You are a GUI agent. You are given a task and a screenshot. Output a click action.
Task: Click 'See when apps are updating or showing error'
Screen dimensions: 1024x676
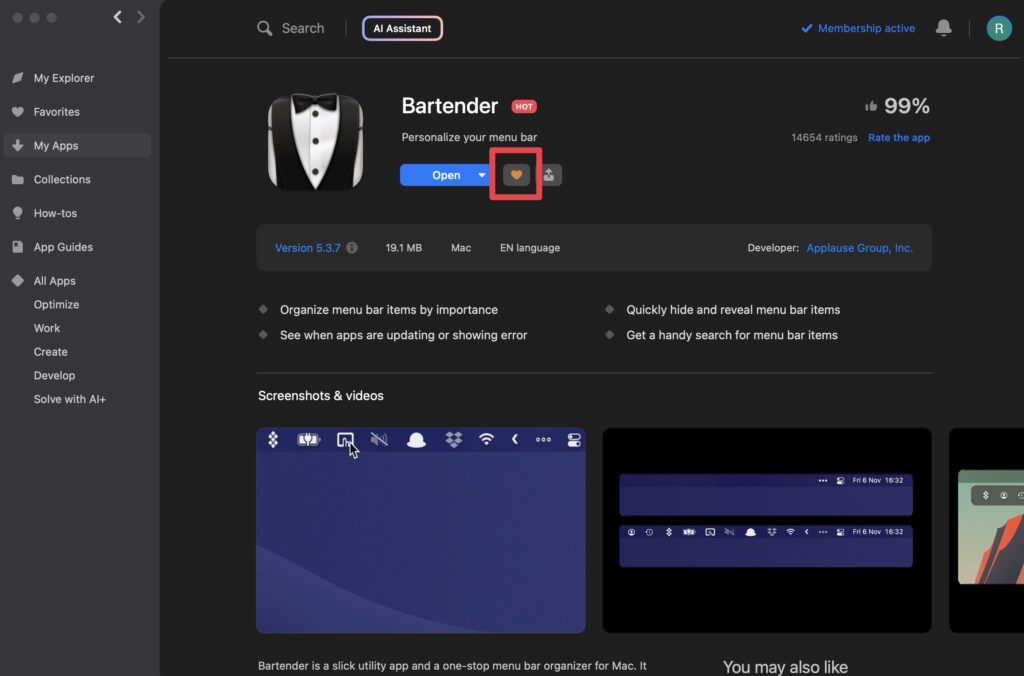[404, 335]
